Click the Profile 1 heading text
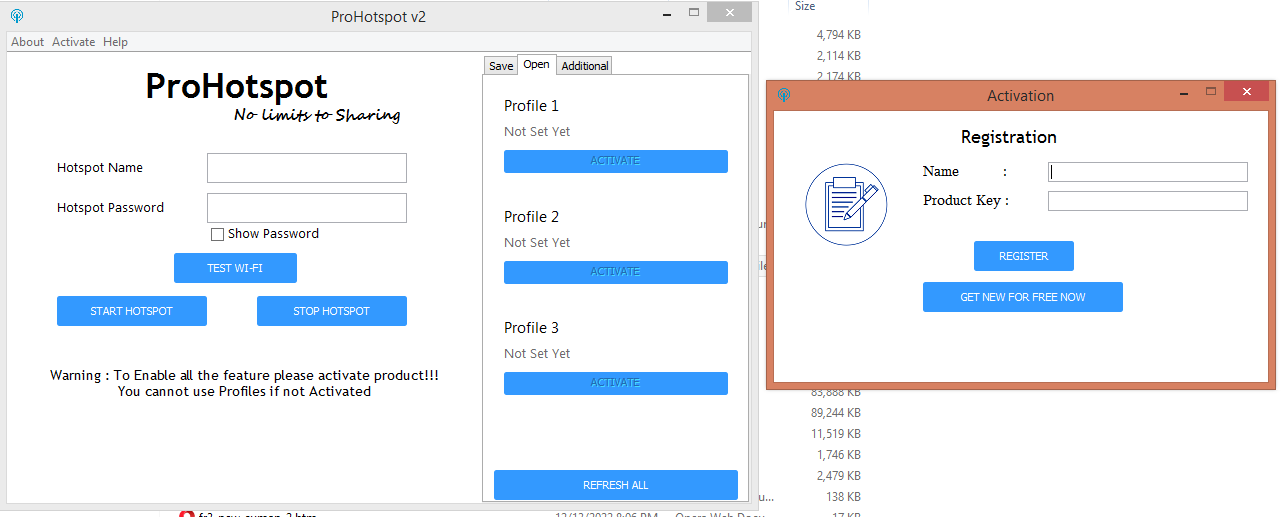The height and width of the screenshot is (517, 1281). (x=532, y=106)
